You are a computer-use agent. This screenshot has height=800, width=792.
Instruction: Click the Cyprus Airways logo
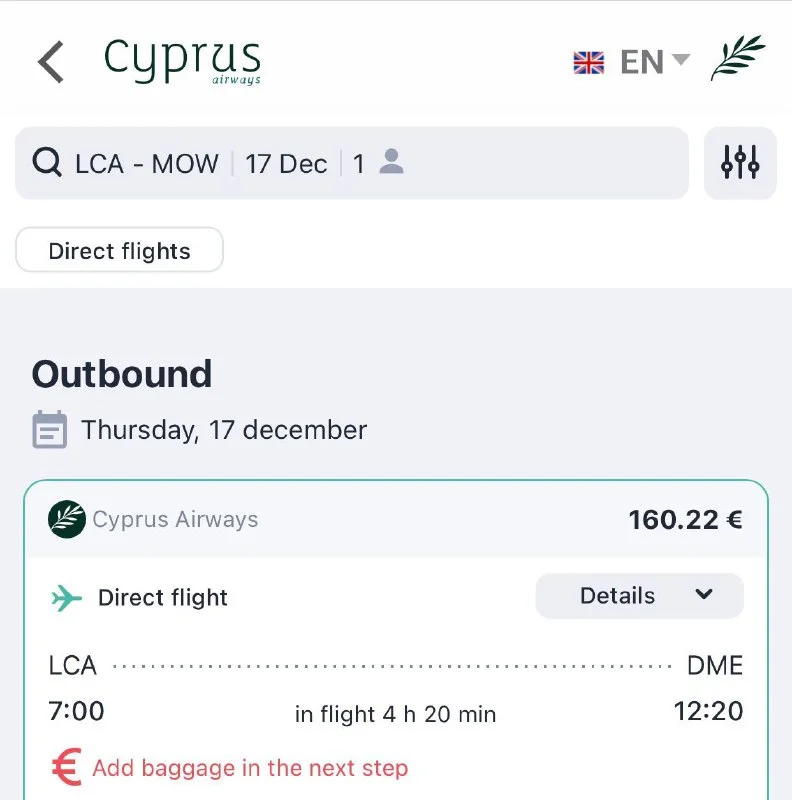182,61
